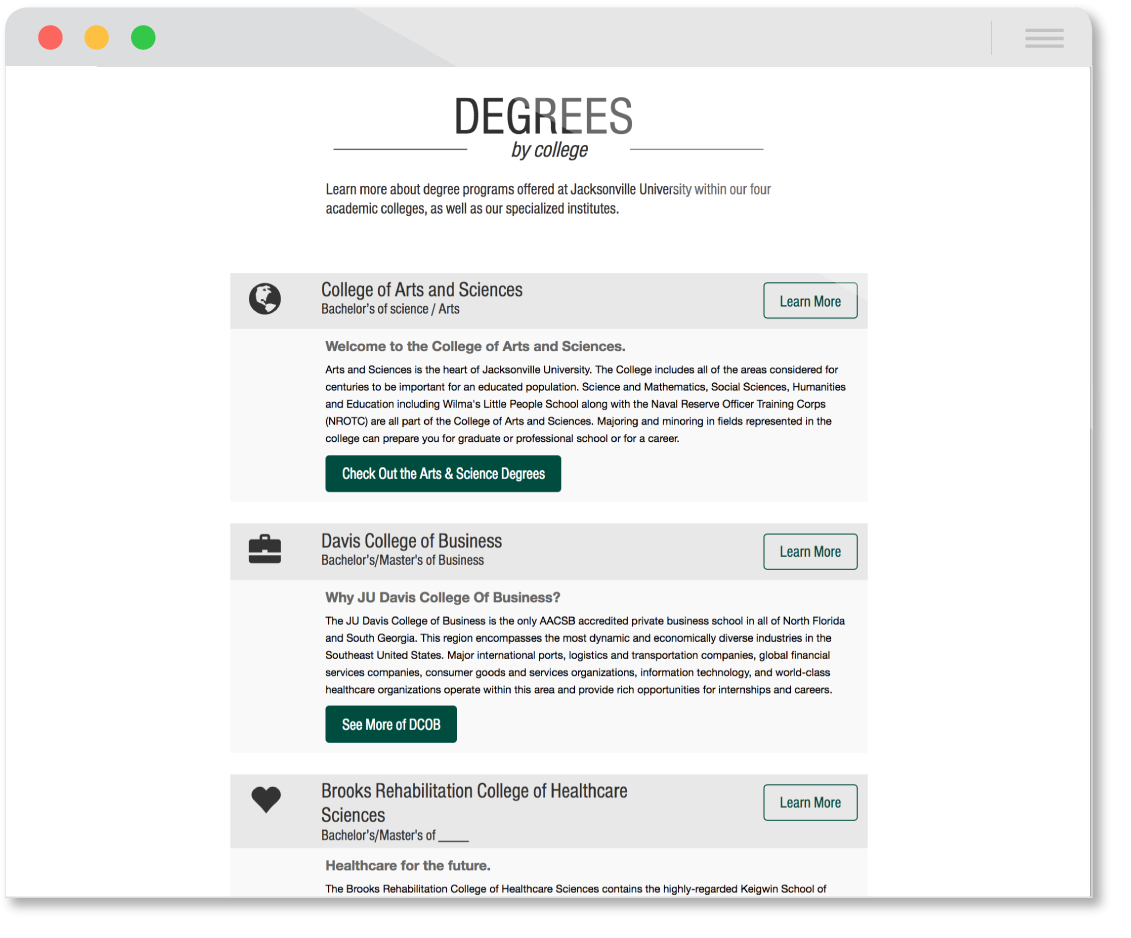Open the hamburger menu icon

click(1044, 38)
